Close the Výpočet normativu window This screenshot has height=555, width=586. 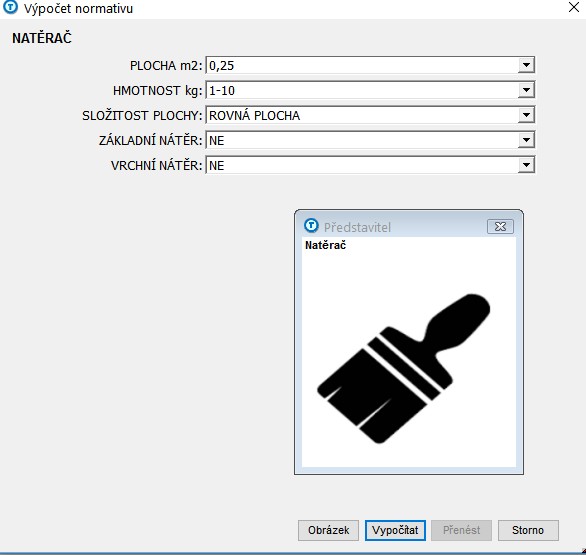pyautogui.click(x=574, y=7)
